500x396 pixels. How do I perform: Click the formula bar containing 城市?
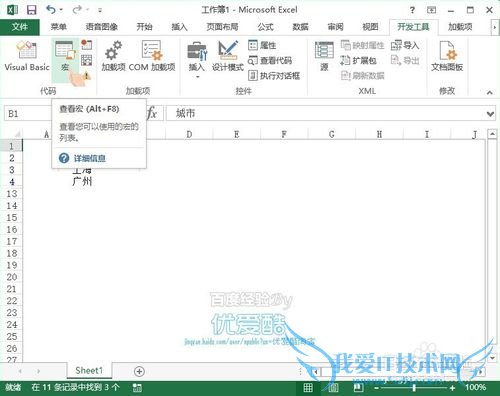[325, 114]
